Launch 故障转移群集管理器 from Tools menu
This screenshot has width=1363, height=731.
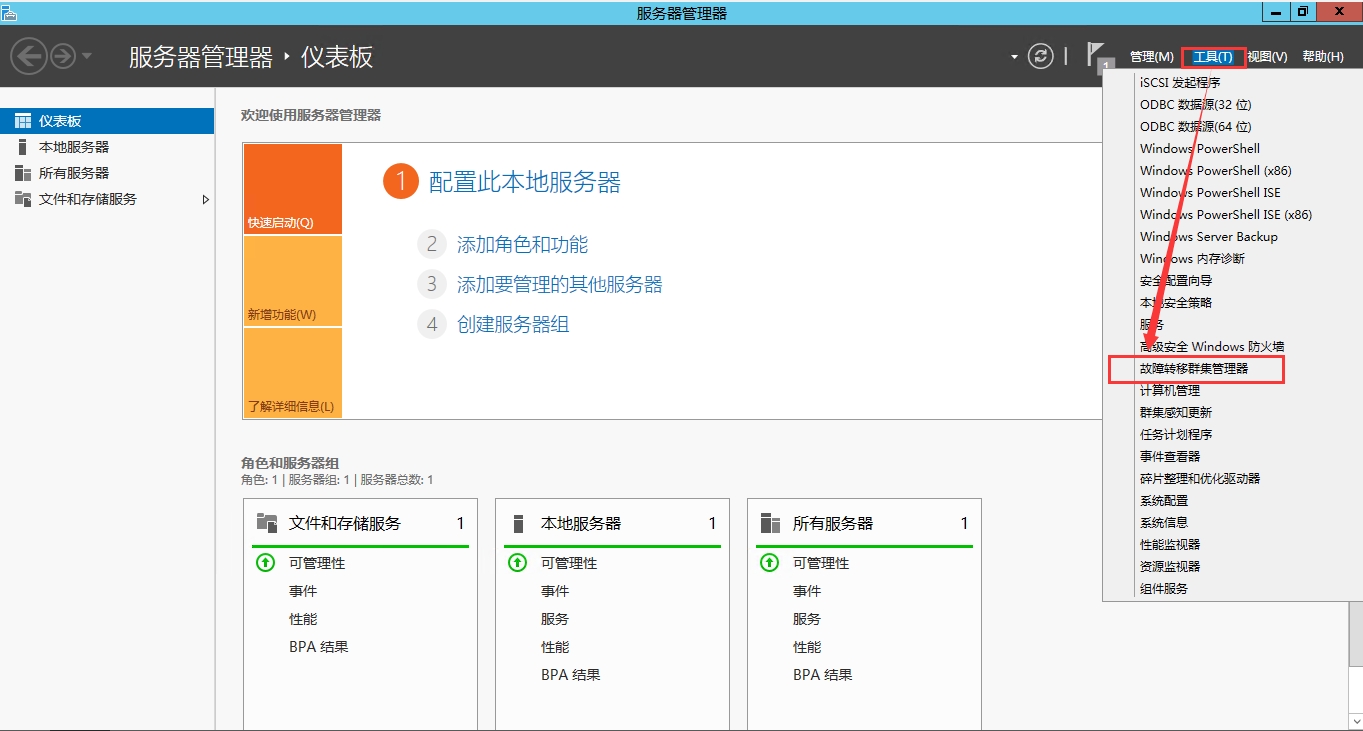(1197, 369)
